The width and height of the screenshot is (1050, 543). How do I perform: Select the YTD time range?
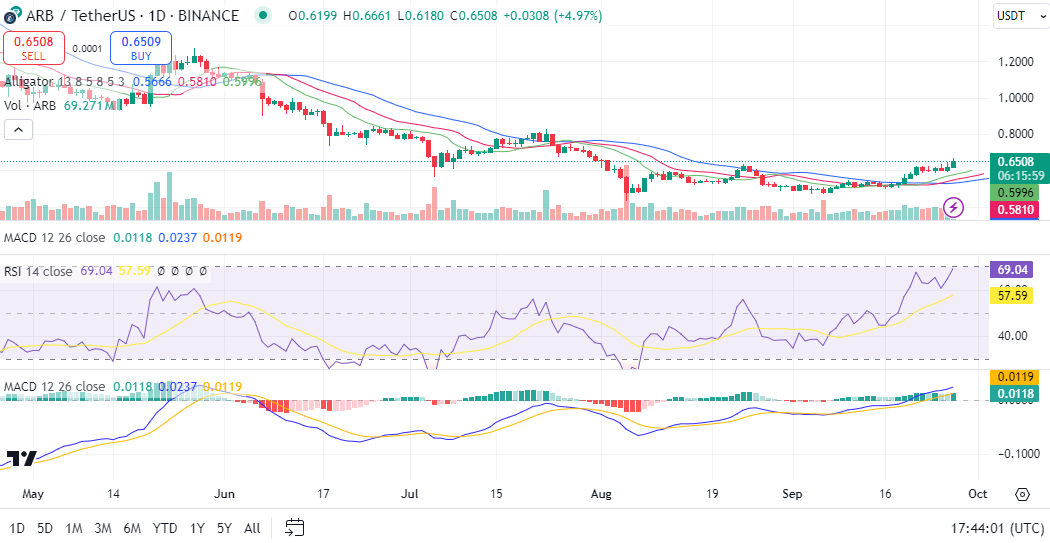tap(165, 528)
